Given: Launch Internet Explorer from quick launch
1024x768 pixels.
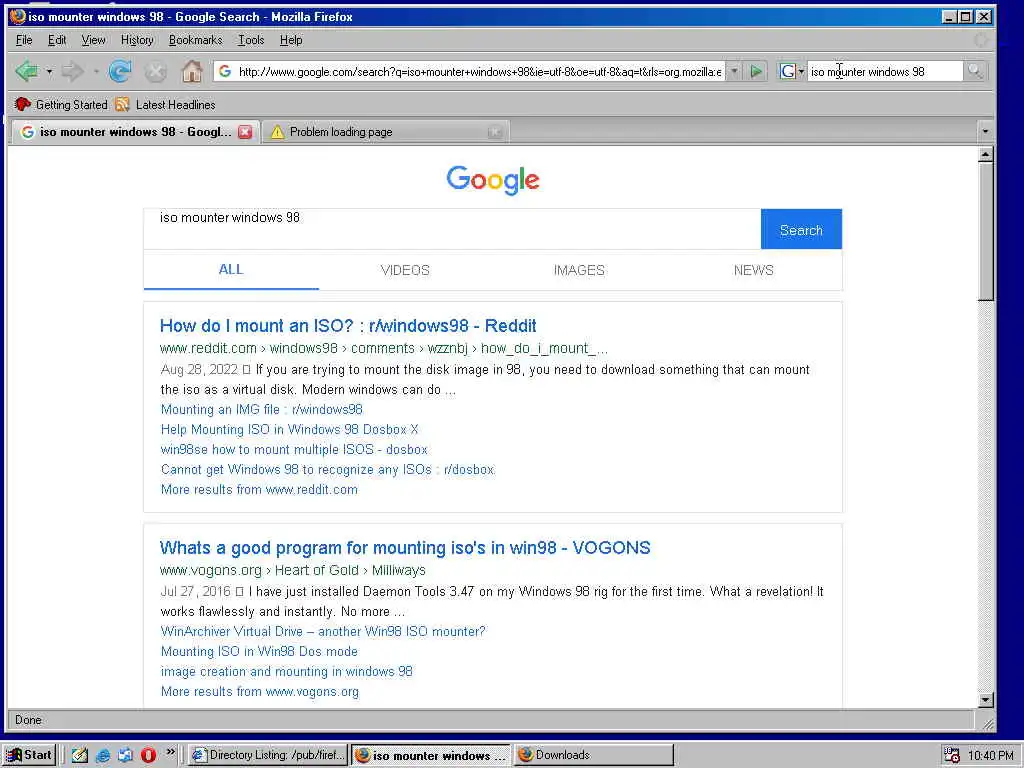Looking at the screenshot, I should pyautogui.click(x=103, y=755).
